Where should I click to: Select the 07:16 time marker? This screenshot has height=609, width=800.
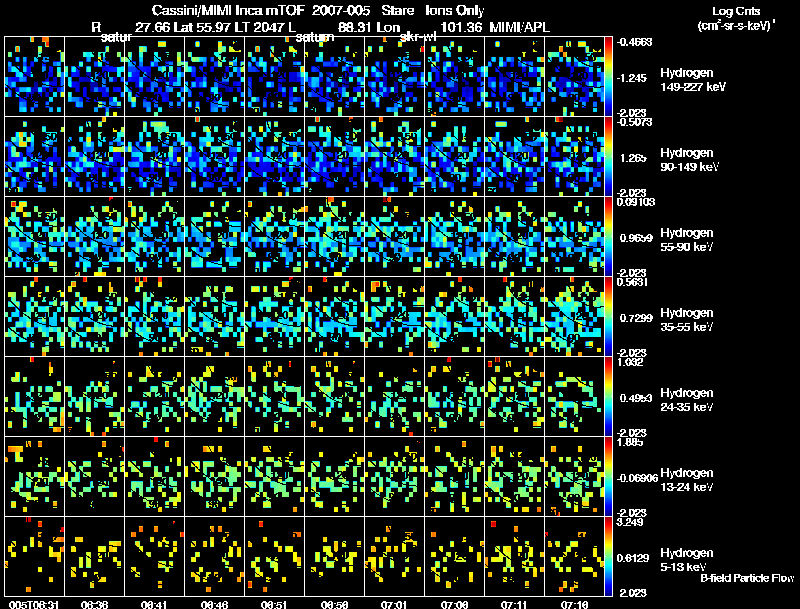[x=574, y=605]
